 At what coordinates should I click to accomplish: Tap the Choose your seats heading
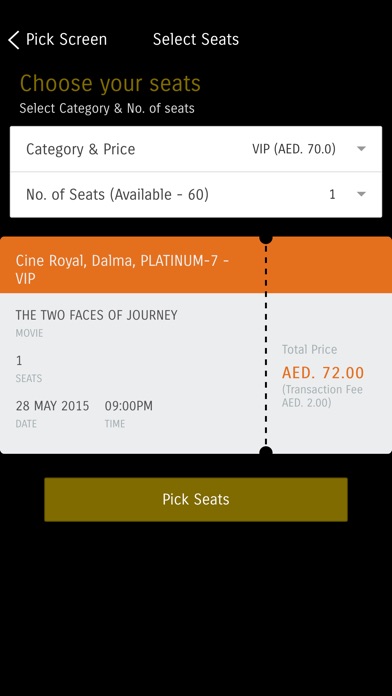[110, 83]
